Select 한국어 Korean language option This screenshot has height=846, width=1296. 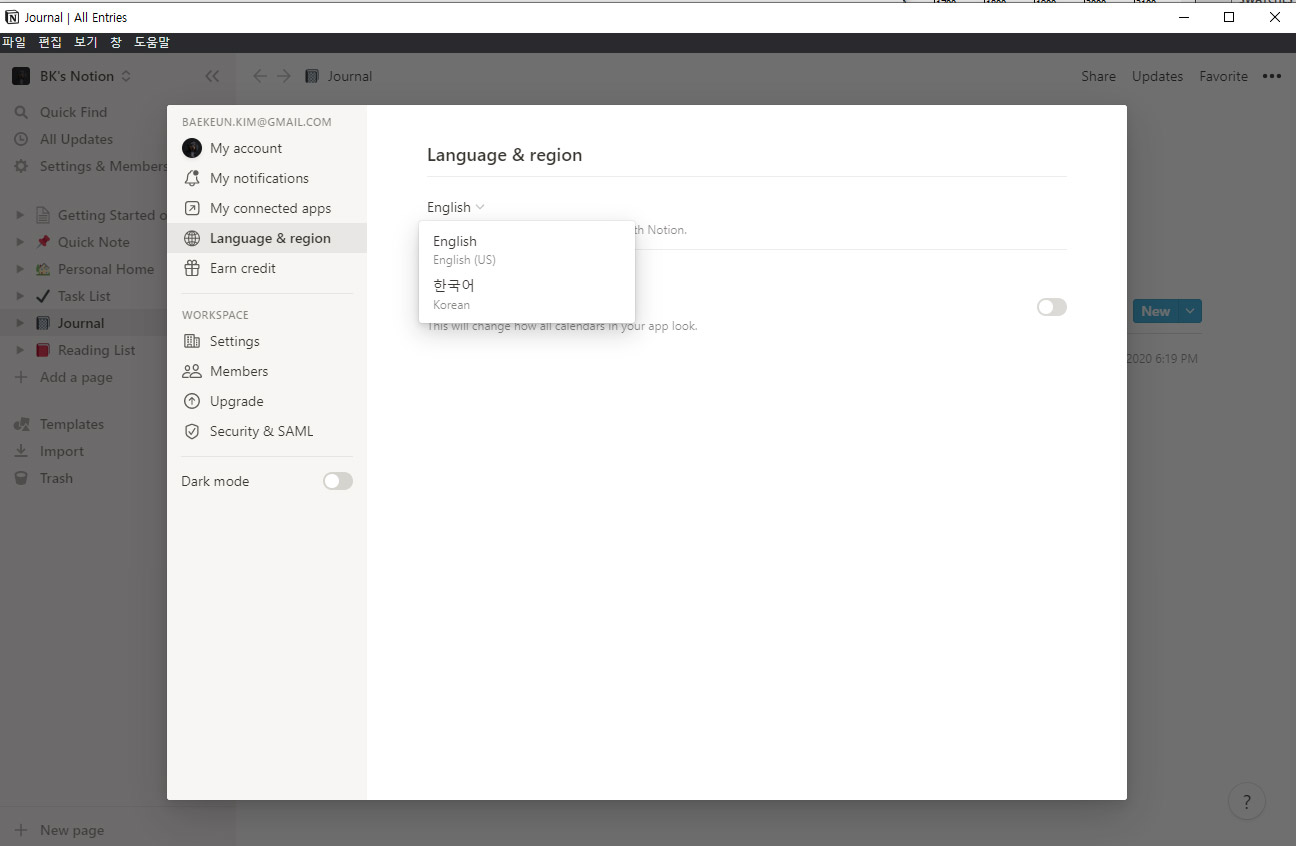coord(526,294)
